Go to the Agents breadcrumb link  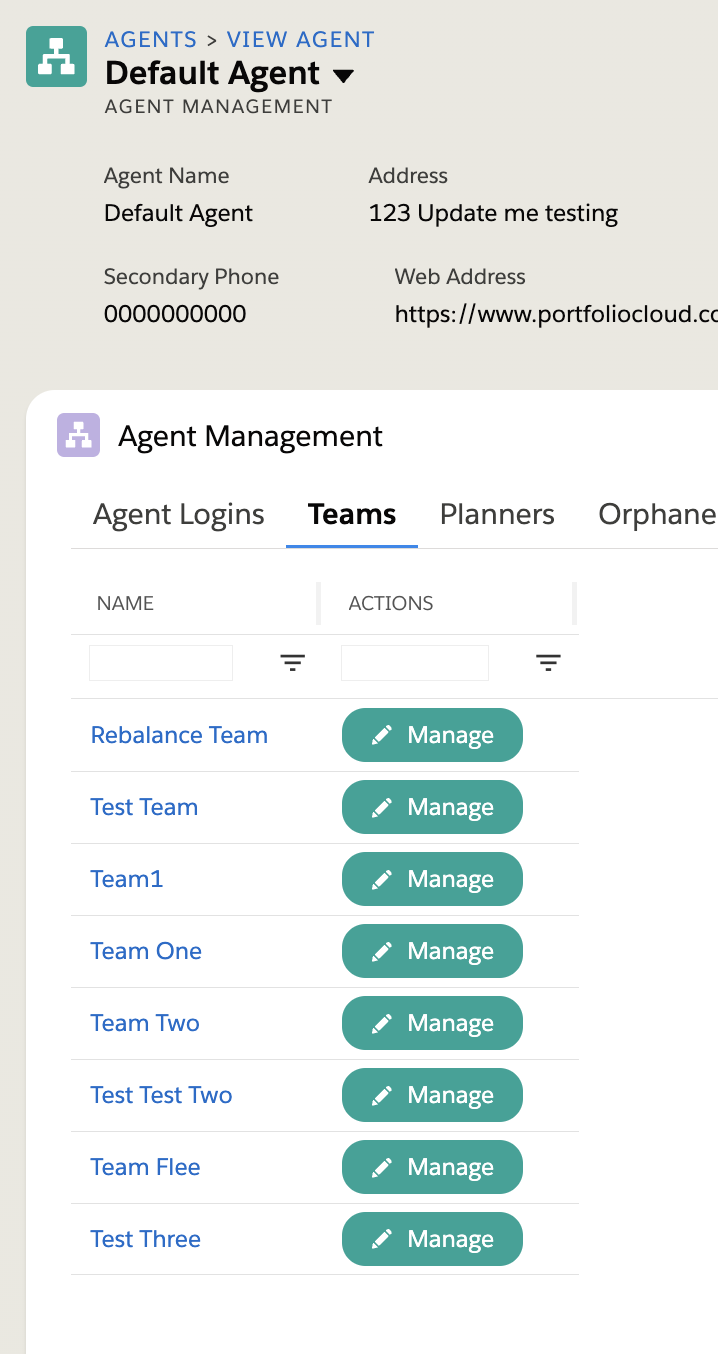pyautogui.click(x=151, y=40)
